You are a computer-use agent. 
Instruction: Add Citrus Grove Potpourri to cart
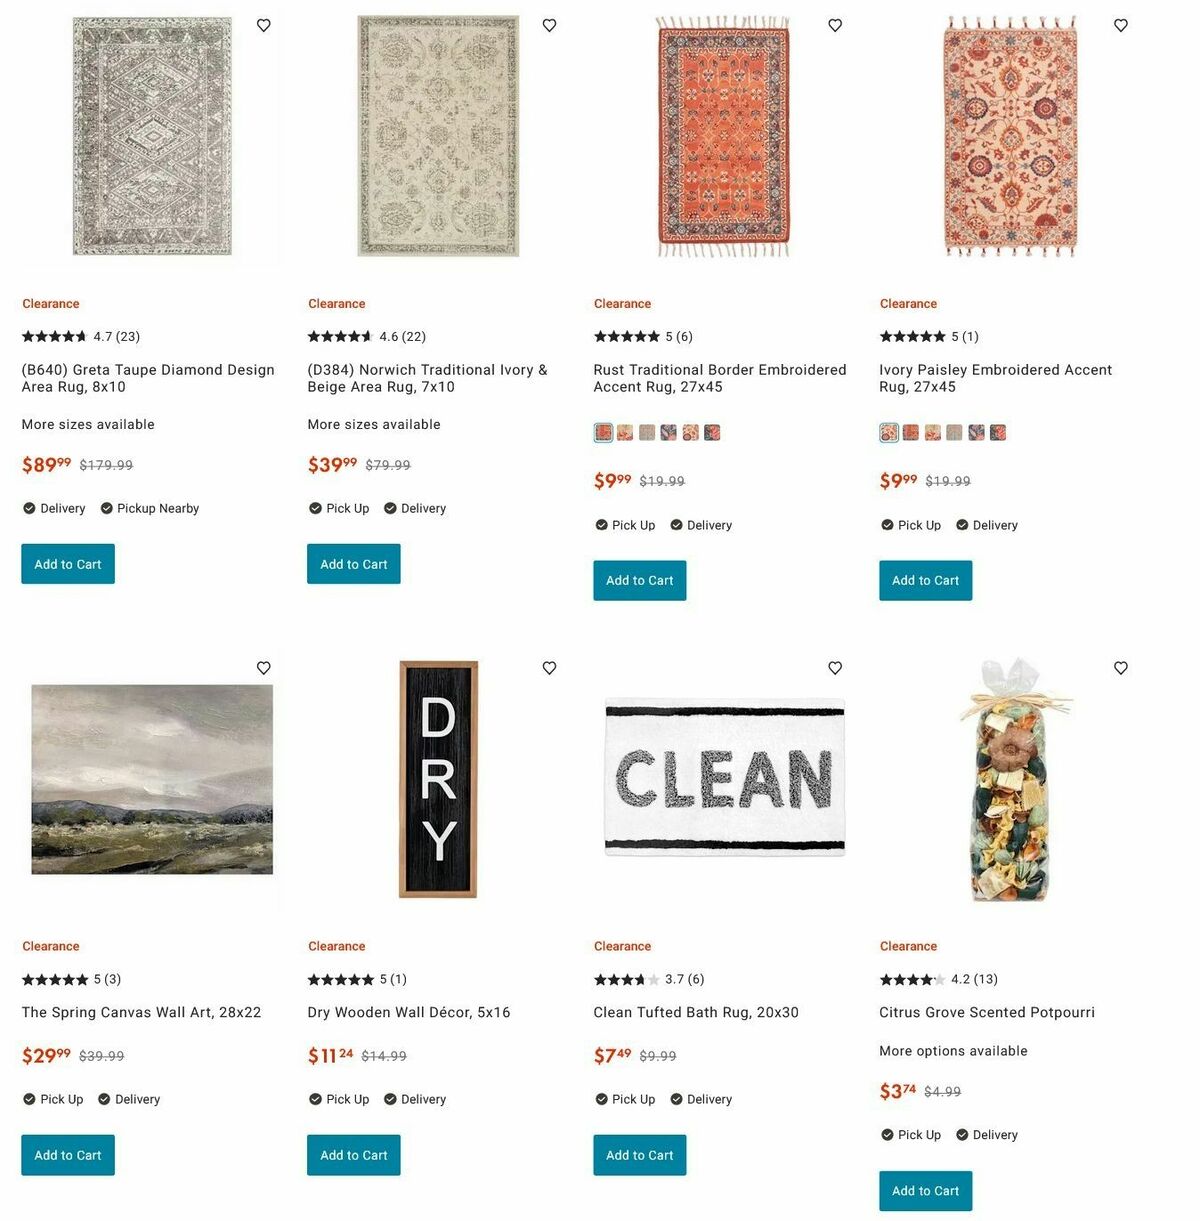tap(925, 1191)
